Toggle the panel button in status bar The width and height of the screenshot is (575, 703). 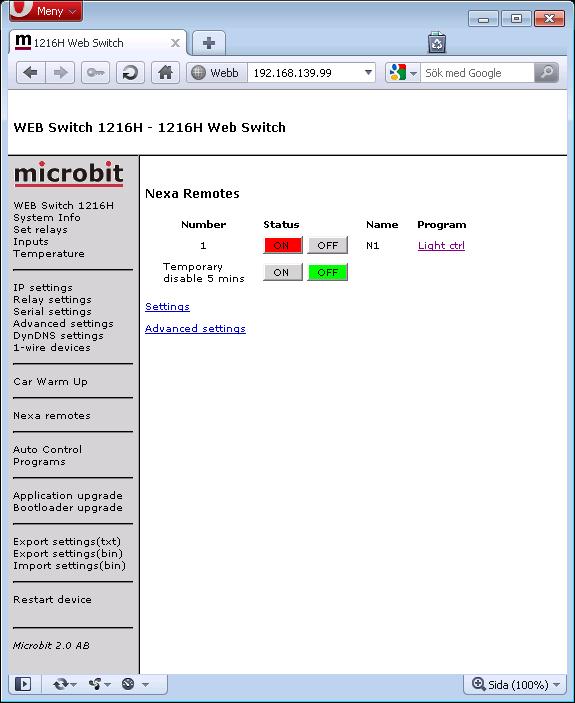pos(23,684)
